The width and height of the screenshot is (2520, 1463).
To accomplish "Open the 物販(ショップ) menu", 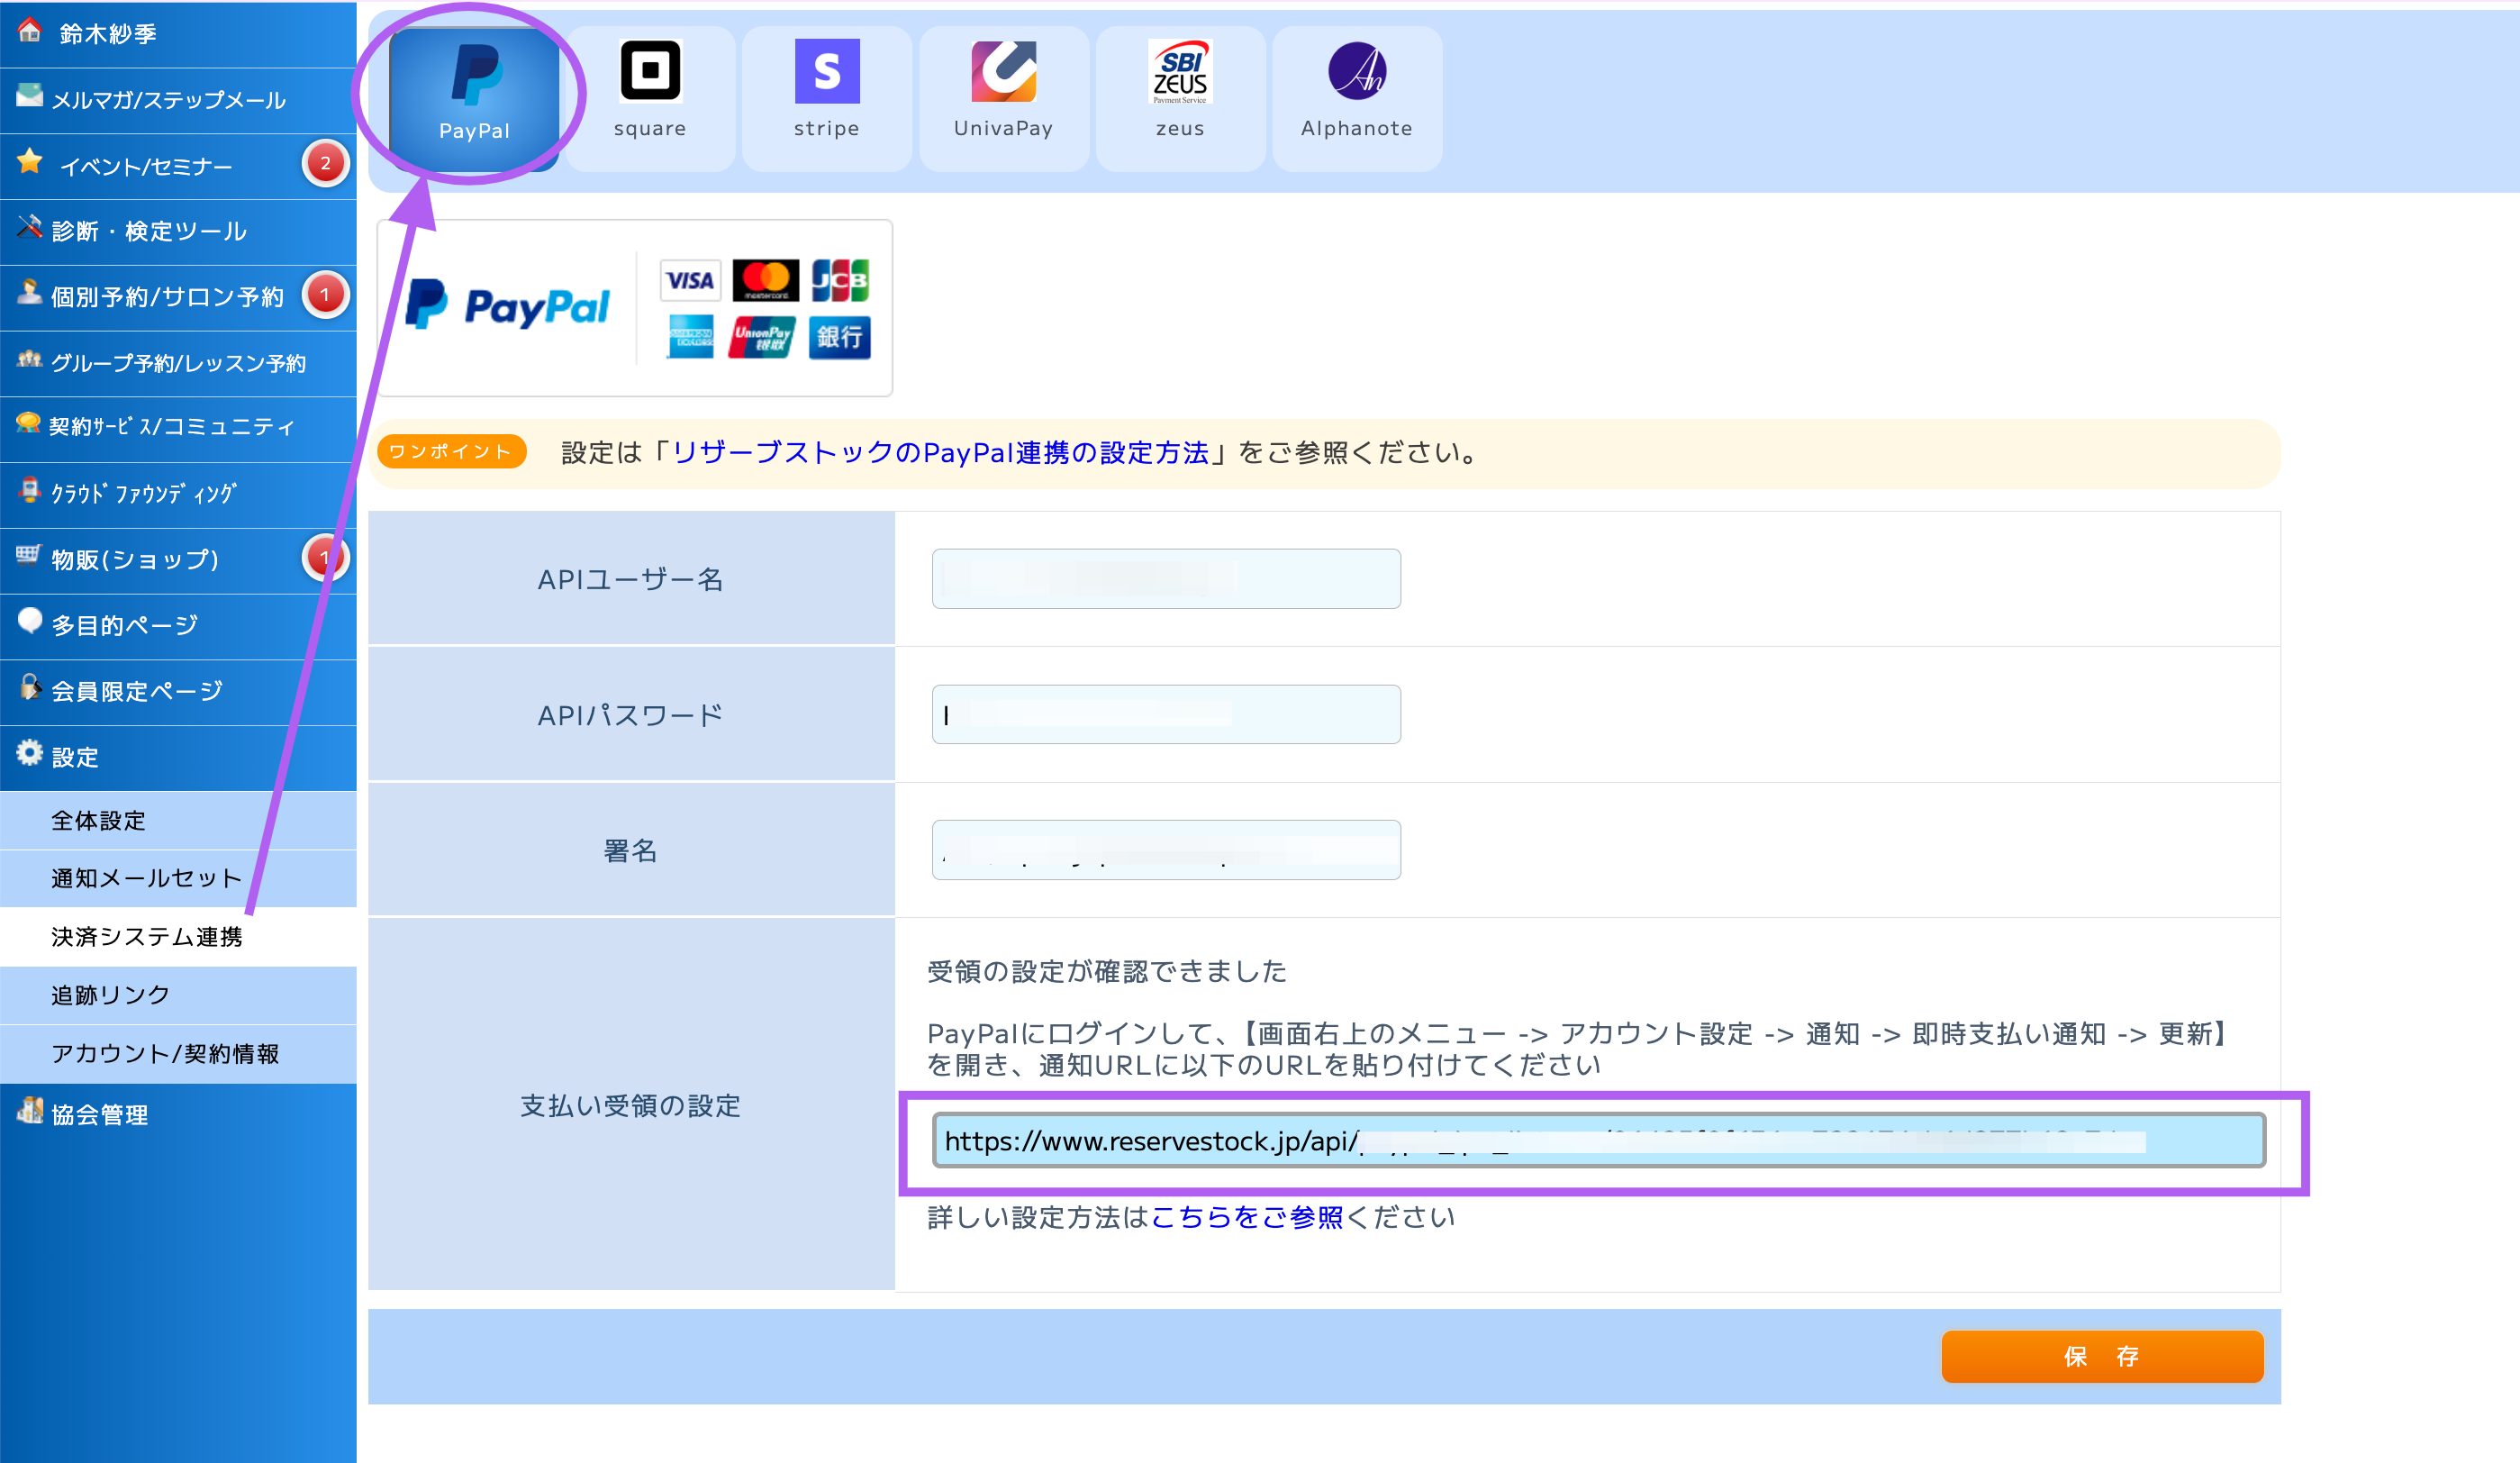I will (178, 560).
